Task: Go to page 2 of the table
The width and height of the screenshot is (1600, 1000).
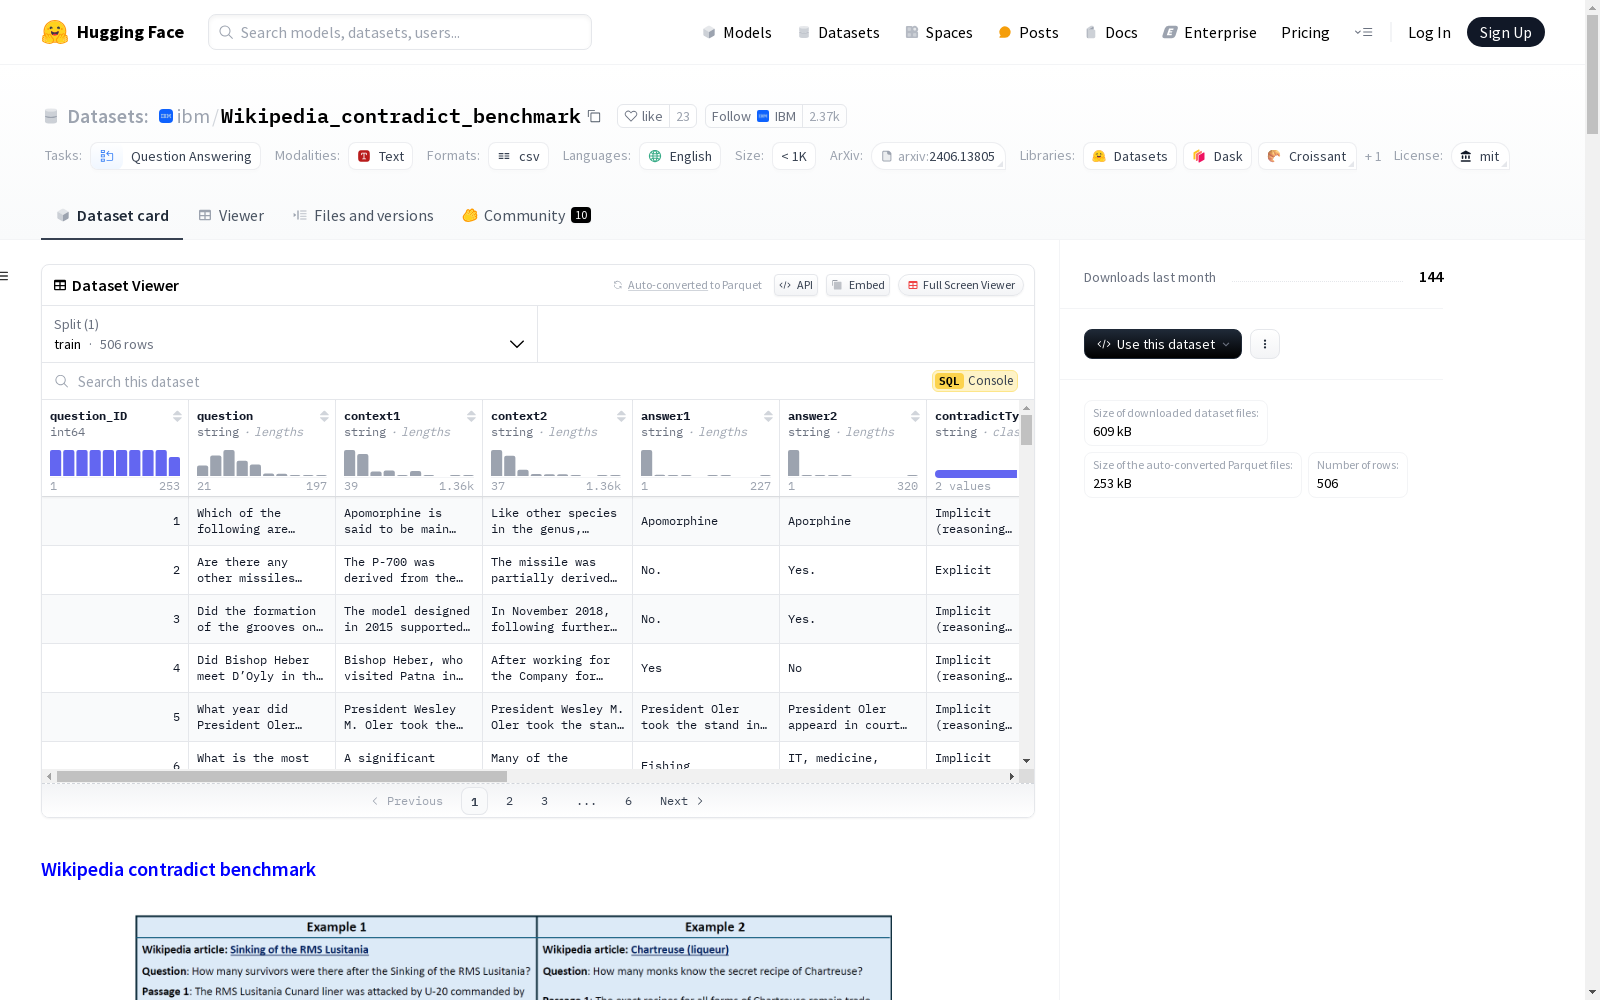Action: point(509,801)
